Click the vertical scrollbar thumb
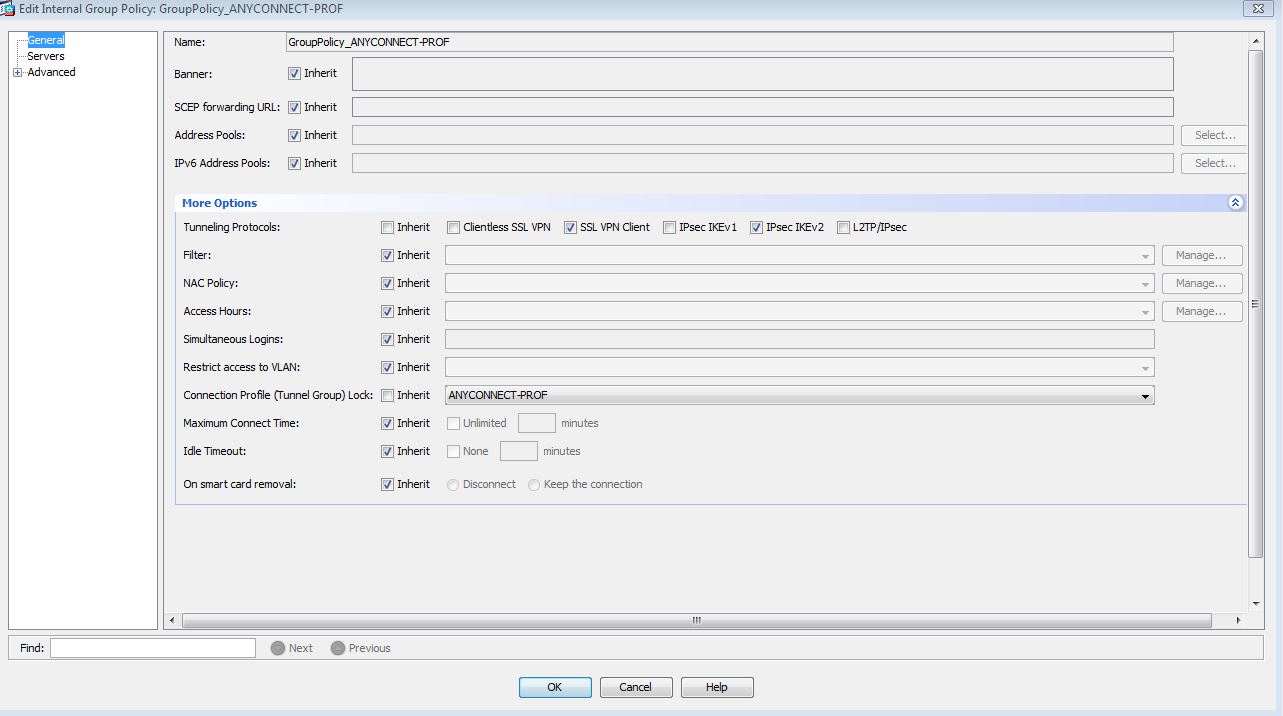1283x716 pixels. coord(1257,303)
